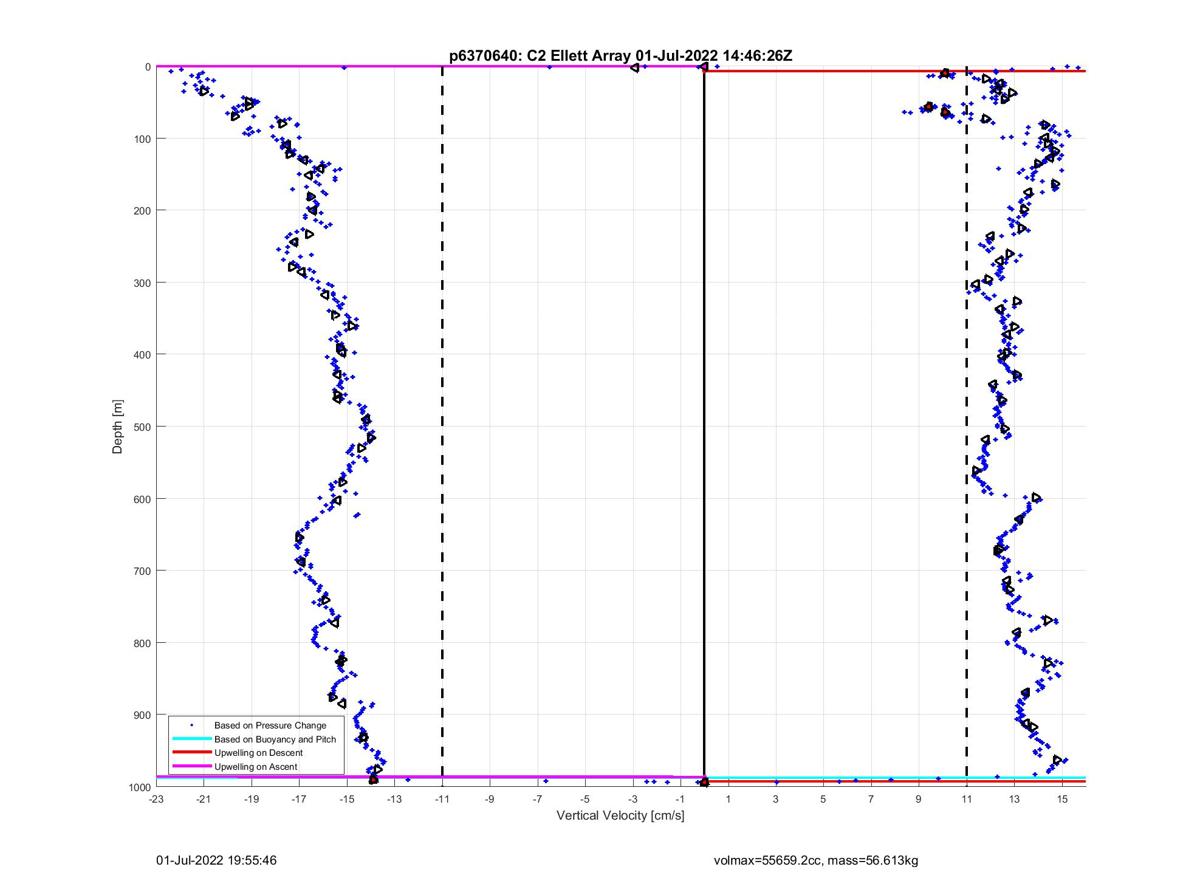This screenshot has height=885, width=1200.
Task: Click the red line sample in legend
Action: pyautogui.click(x=191, y=752)
